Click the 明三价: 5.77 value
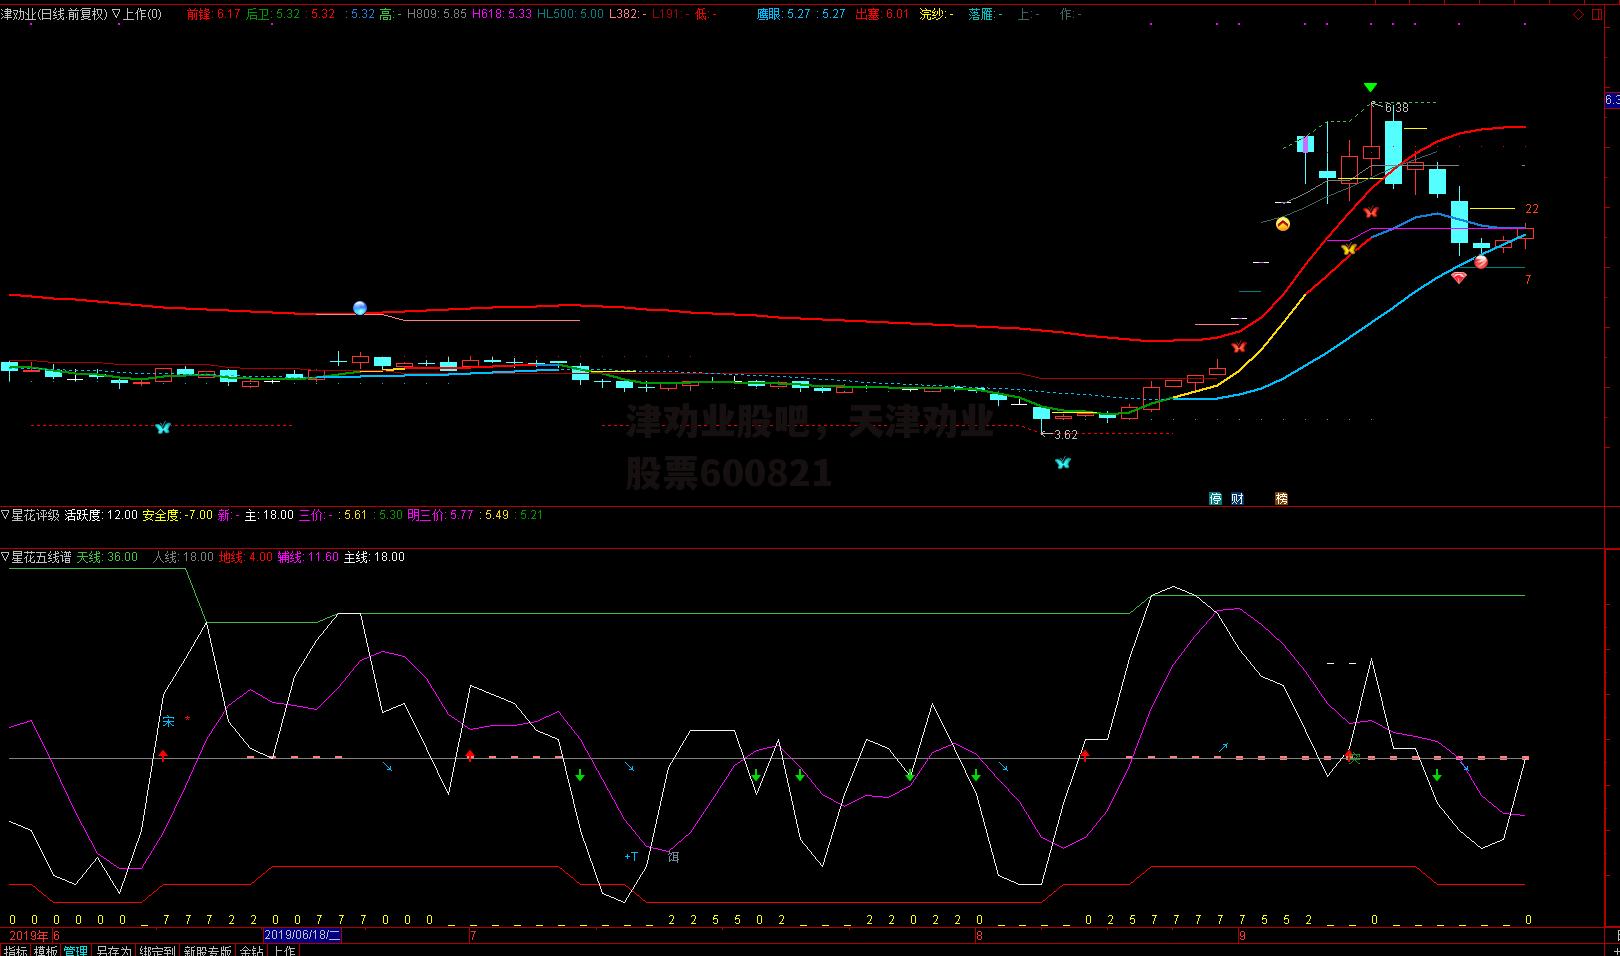 (x=440, y=515)
